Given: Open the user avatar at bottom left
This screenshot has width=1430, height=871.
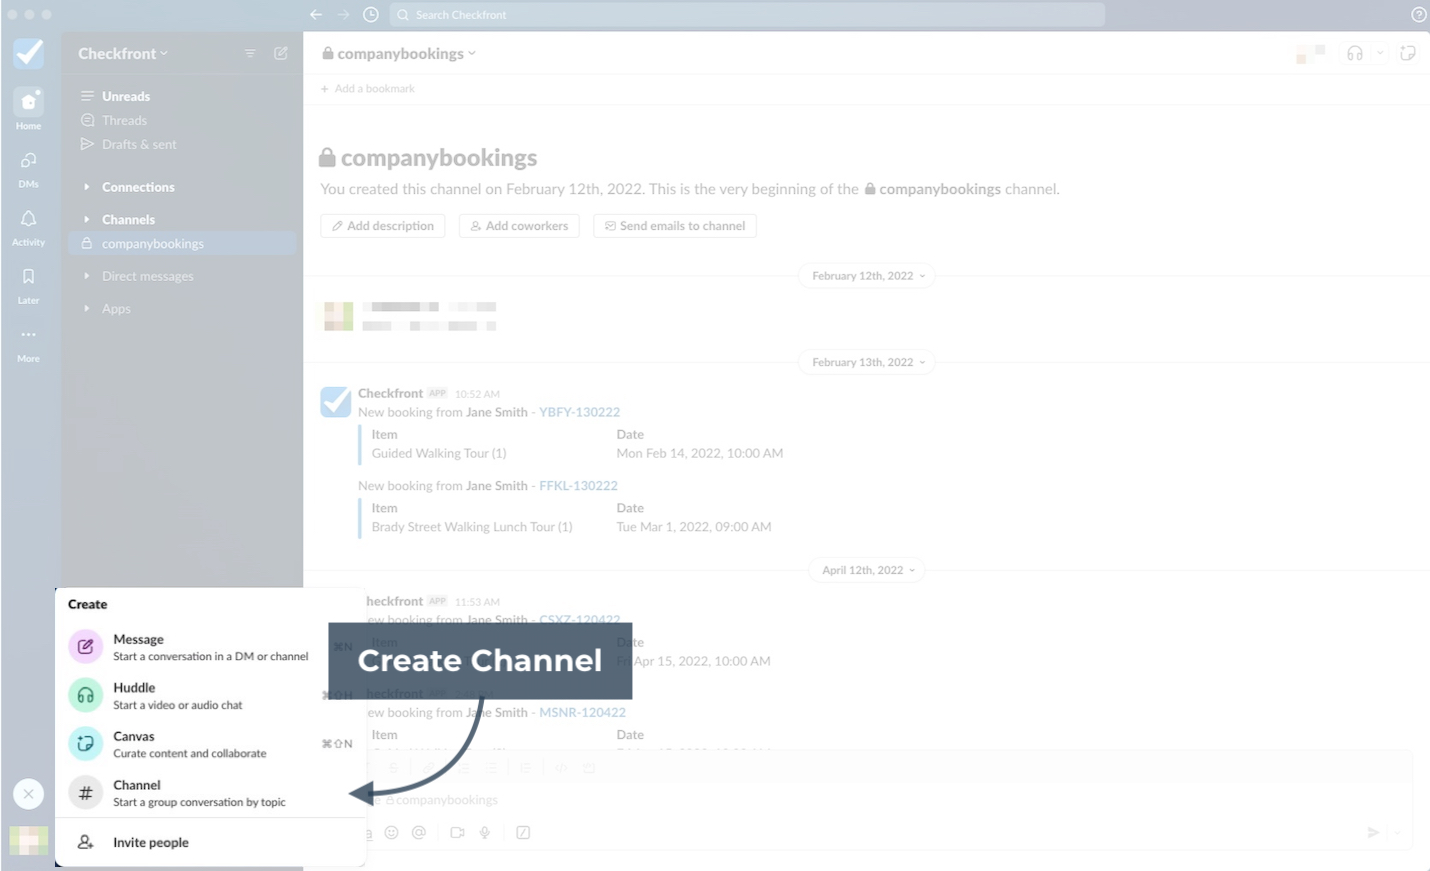Looking at the screenshot, I should pos(28,841).
